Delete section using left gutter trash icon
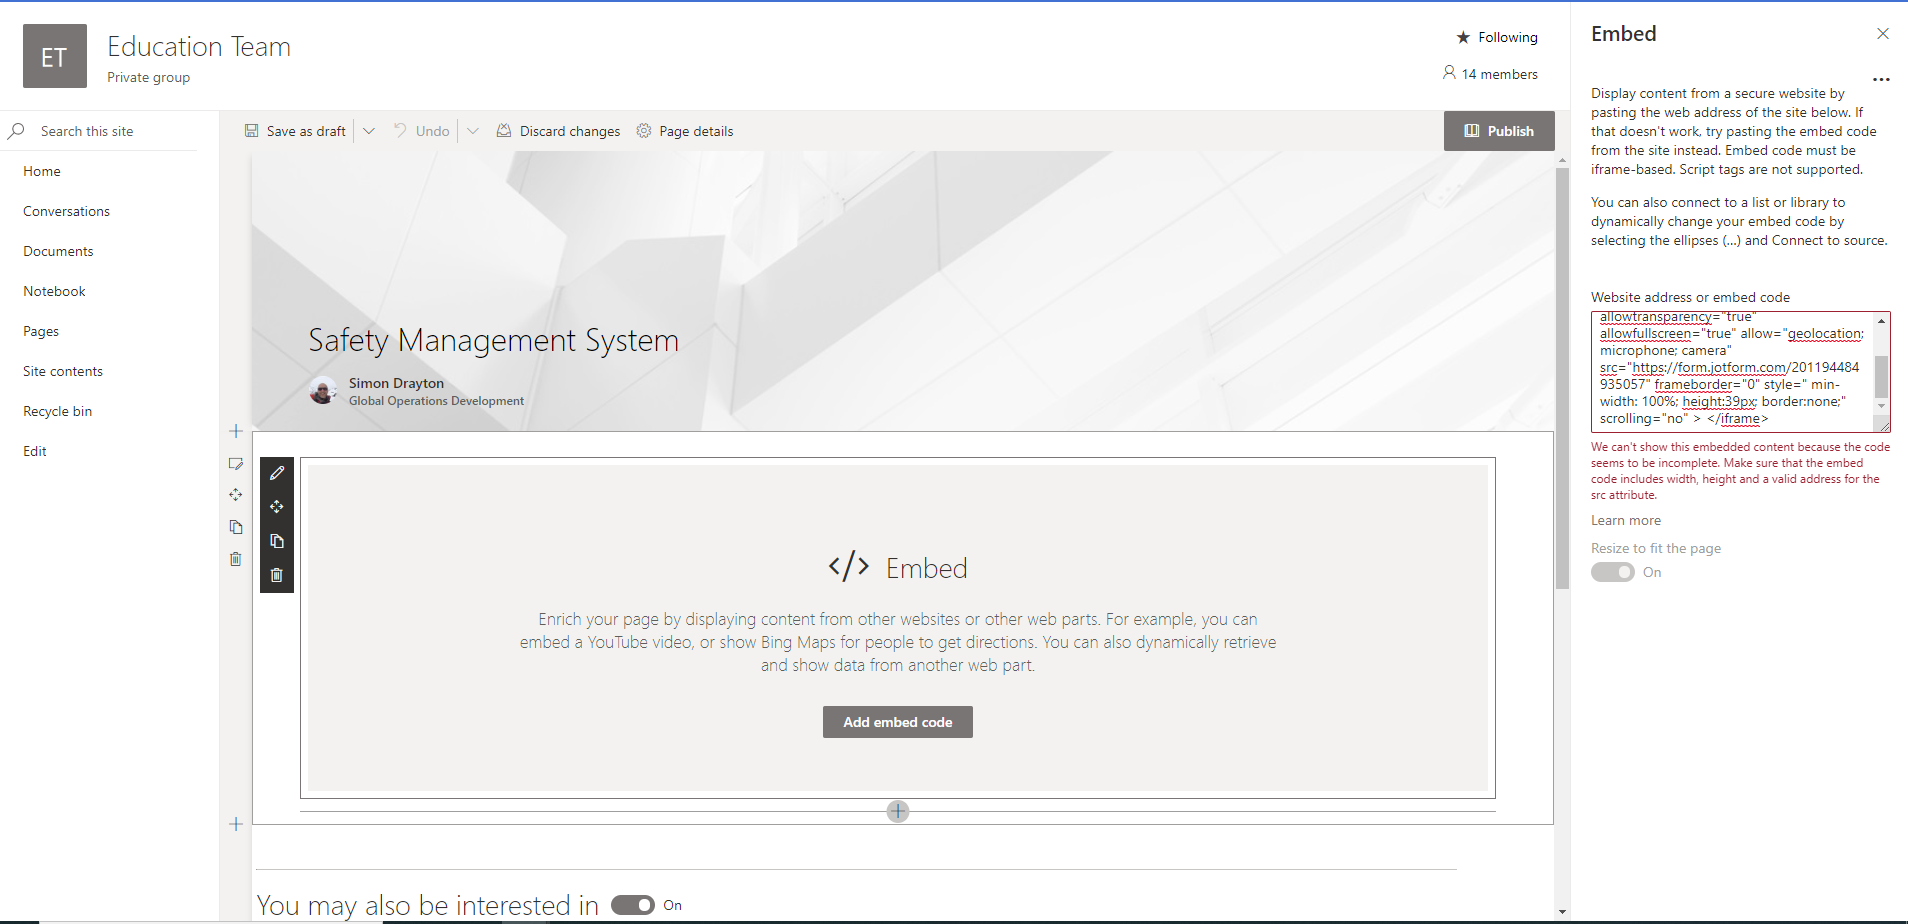Viewport: 1908px width, 924px height. [236, 559]
